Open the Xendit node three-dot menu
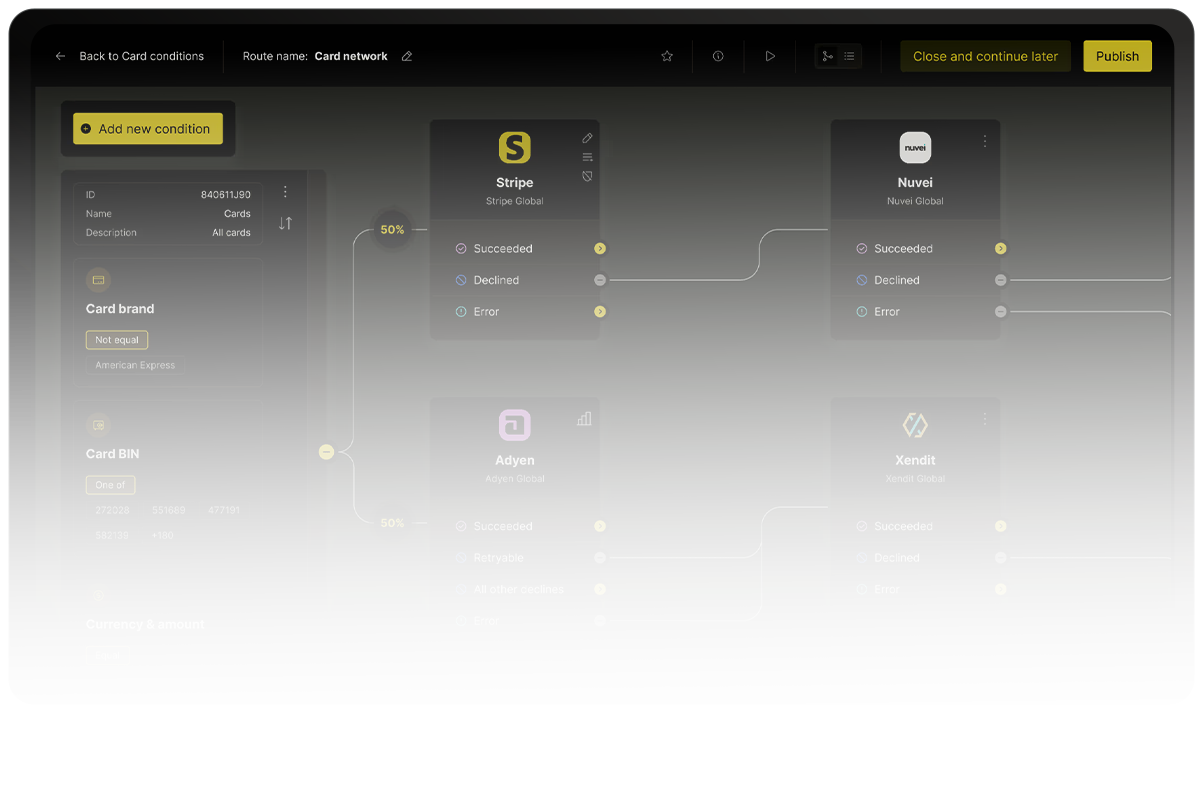The width and height of the screenshot is (1204, 785). [985, 419]
